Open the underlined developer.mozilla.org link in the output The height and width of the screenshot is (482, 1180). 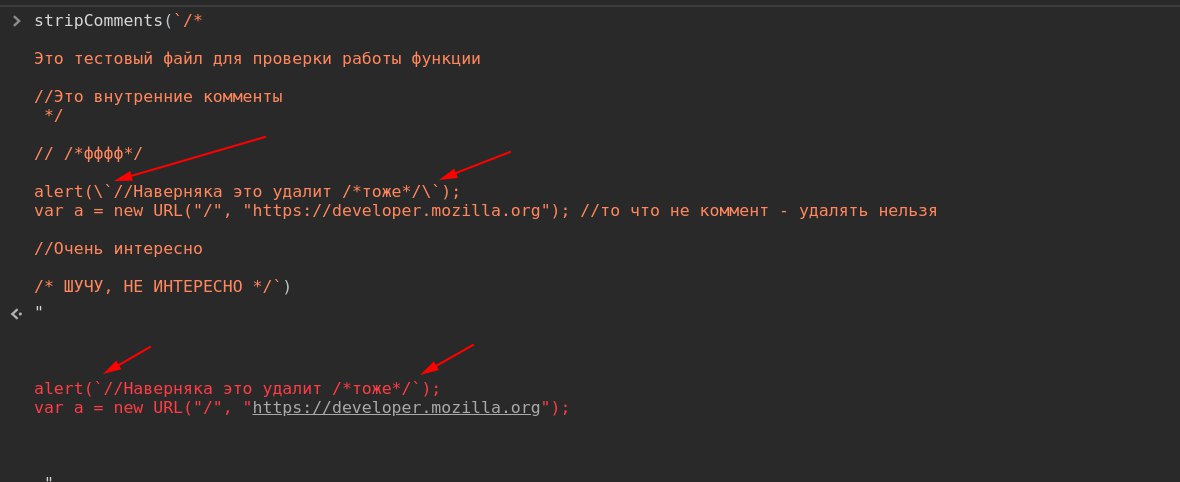pos(397,408)
